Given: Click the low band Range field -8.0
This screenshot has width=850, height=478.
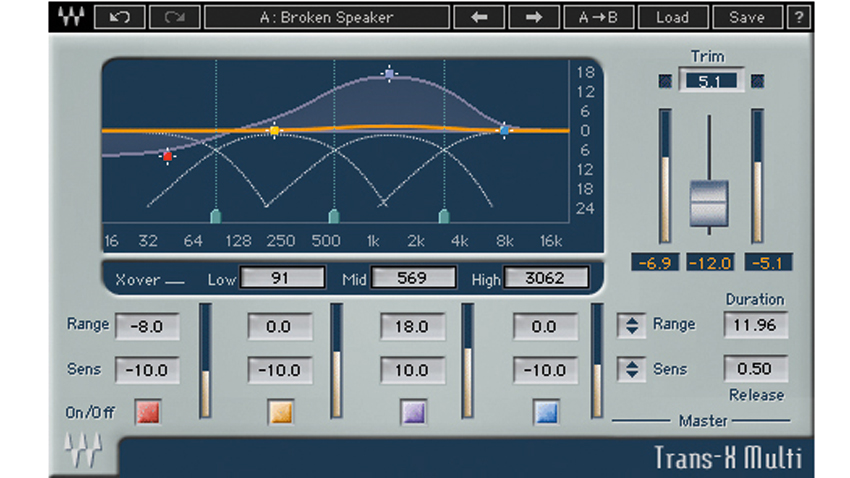Looking at the screenshot, I should [147, 326].
